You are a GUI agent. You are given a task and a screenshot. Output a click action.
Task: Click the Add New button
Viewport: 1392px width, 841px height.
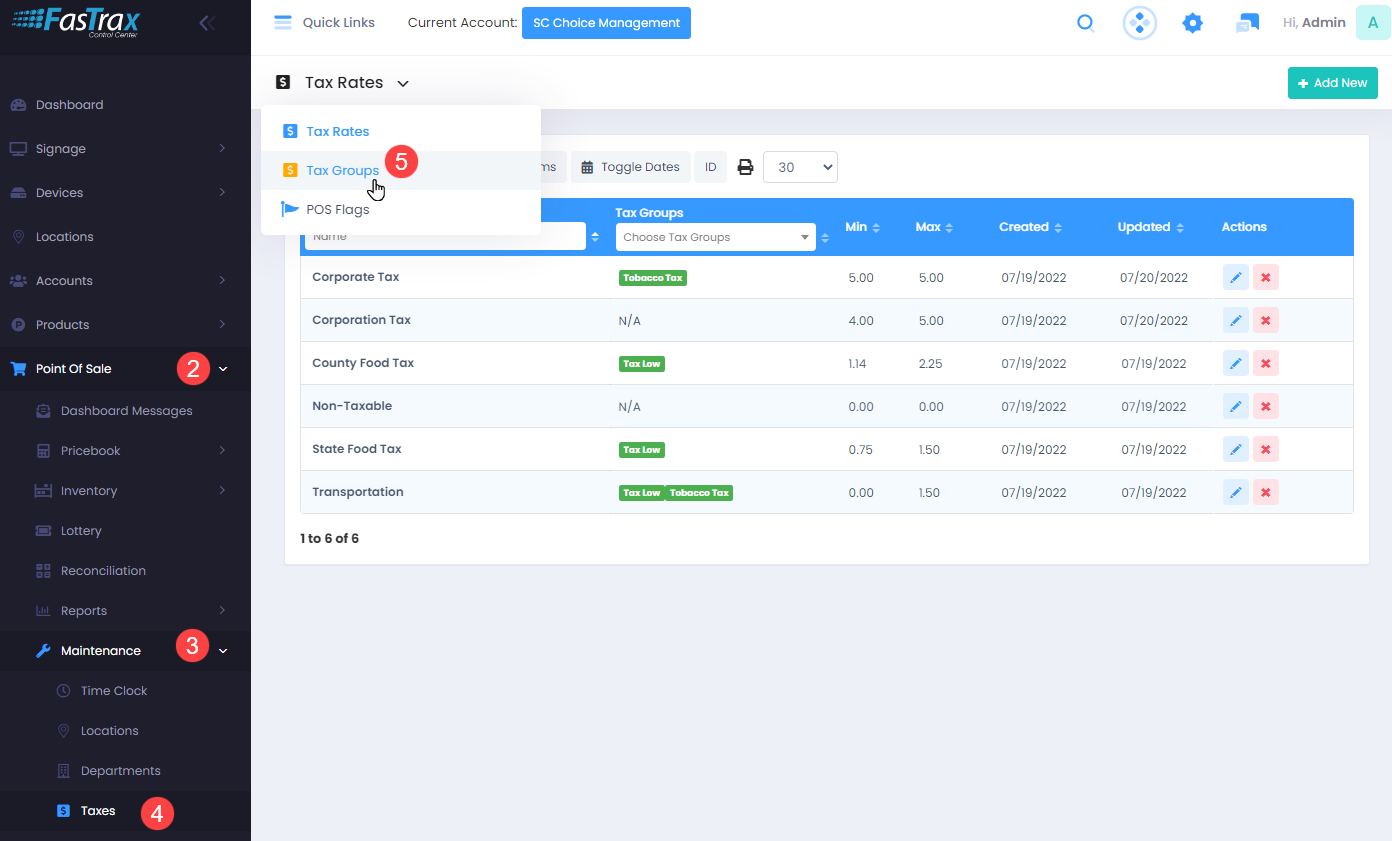pos(1332,83)
